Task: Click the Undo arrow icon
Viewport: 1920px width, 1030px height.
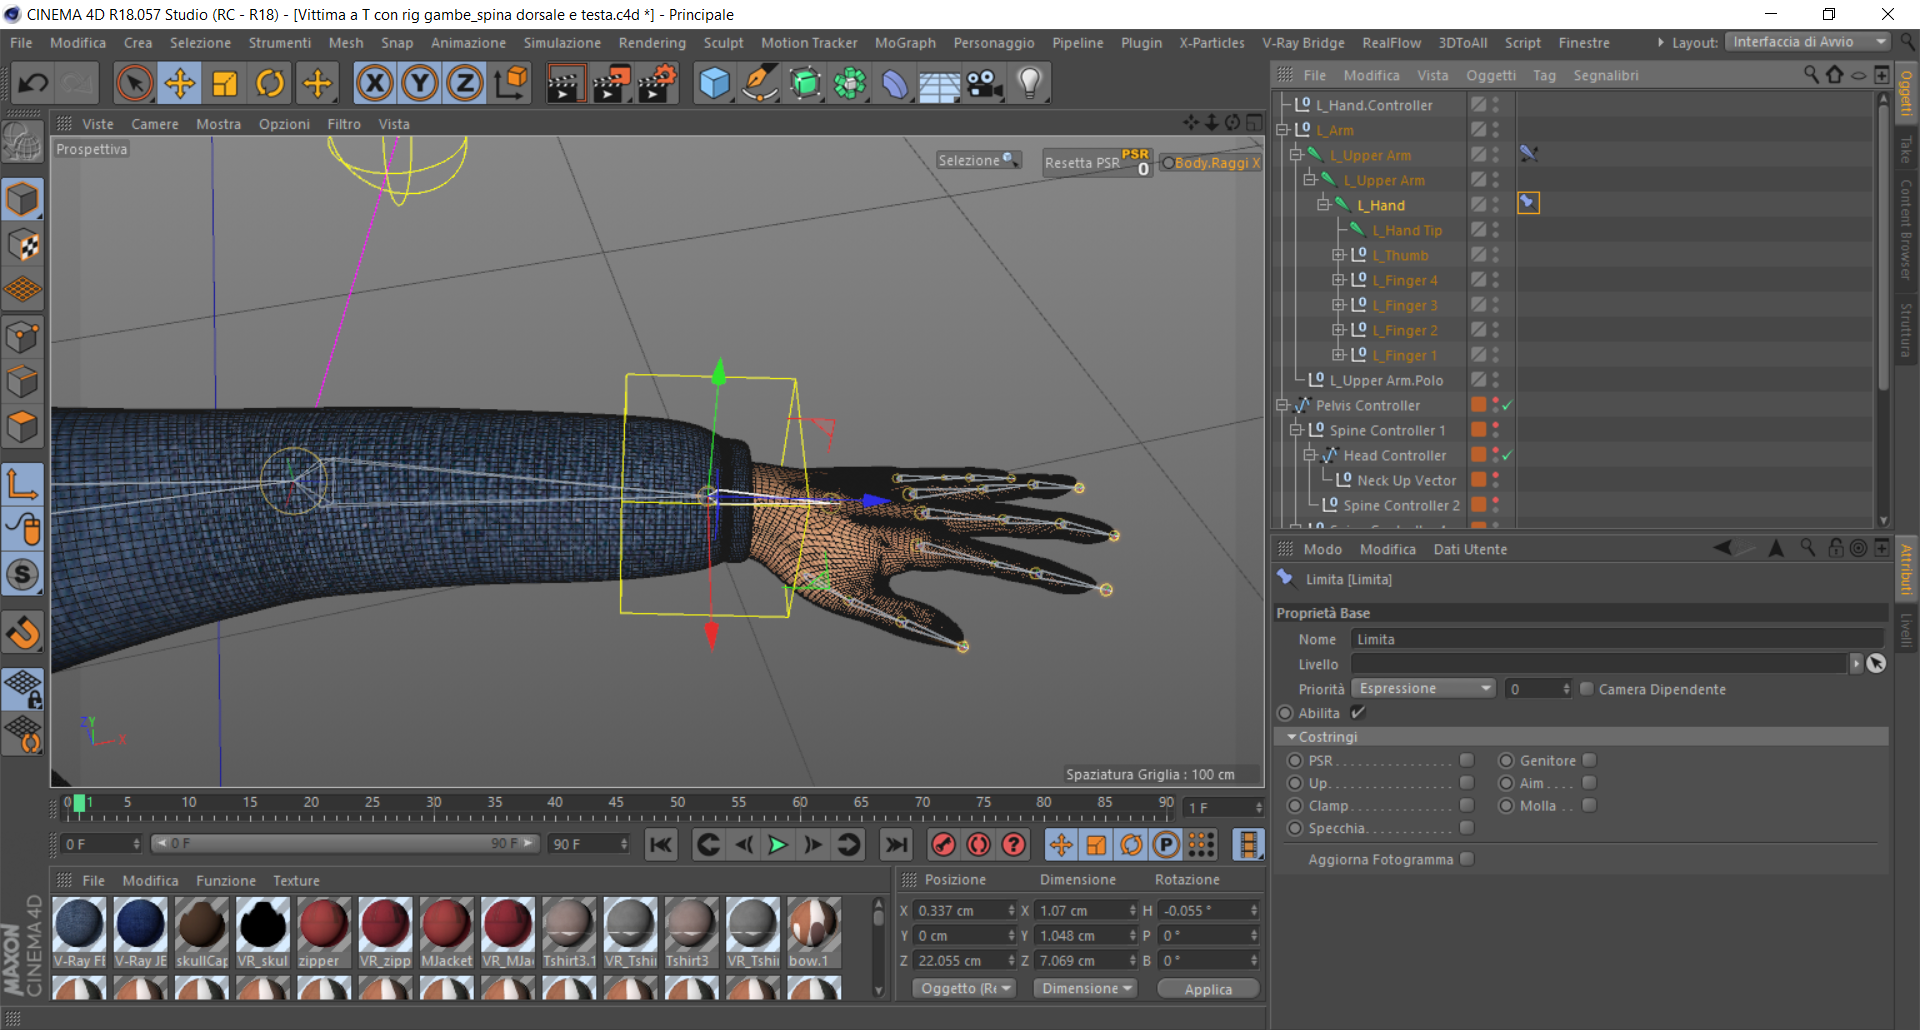Action: 33,84
